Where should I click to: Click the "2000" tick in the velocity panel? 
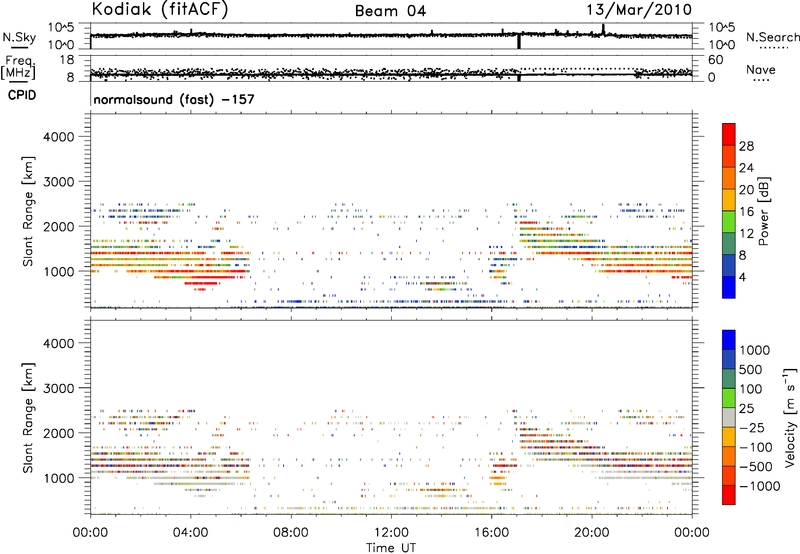click(x=59, y=433)
